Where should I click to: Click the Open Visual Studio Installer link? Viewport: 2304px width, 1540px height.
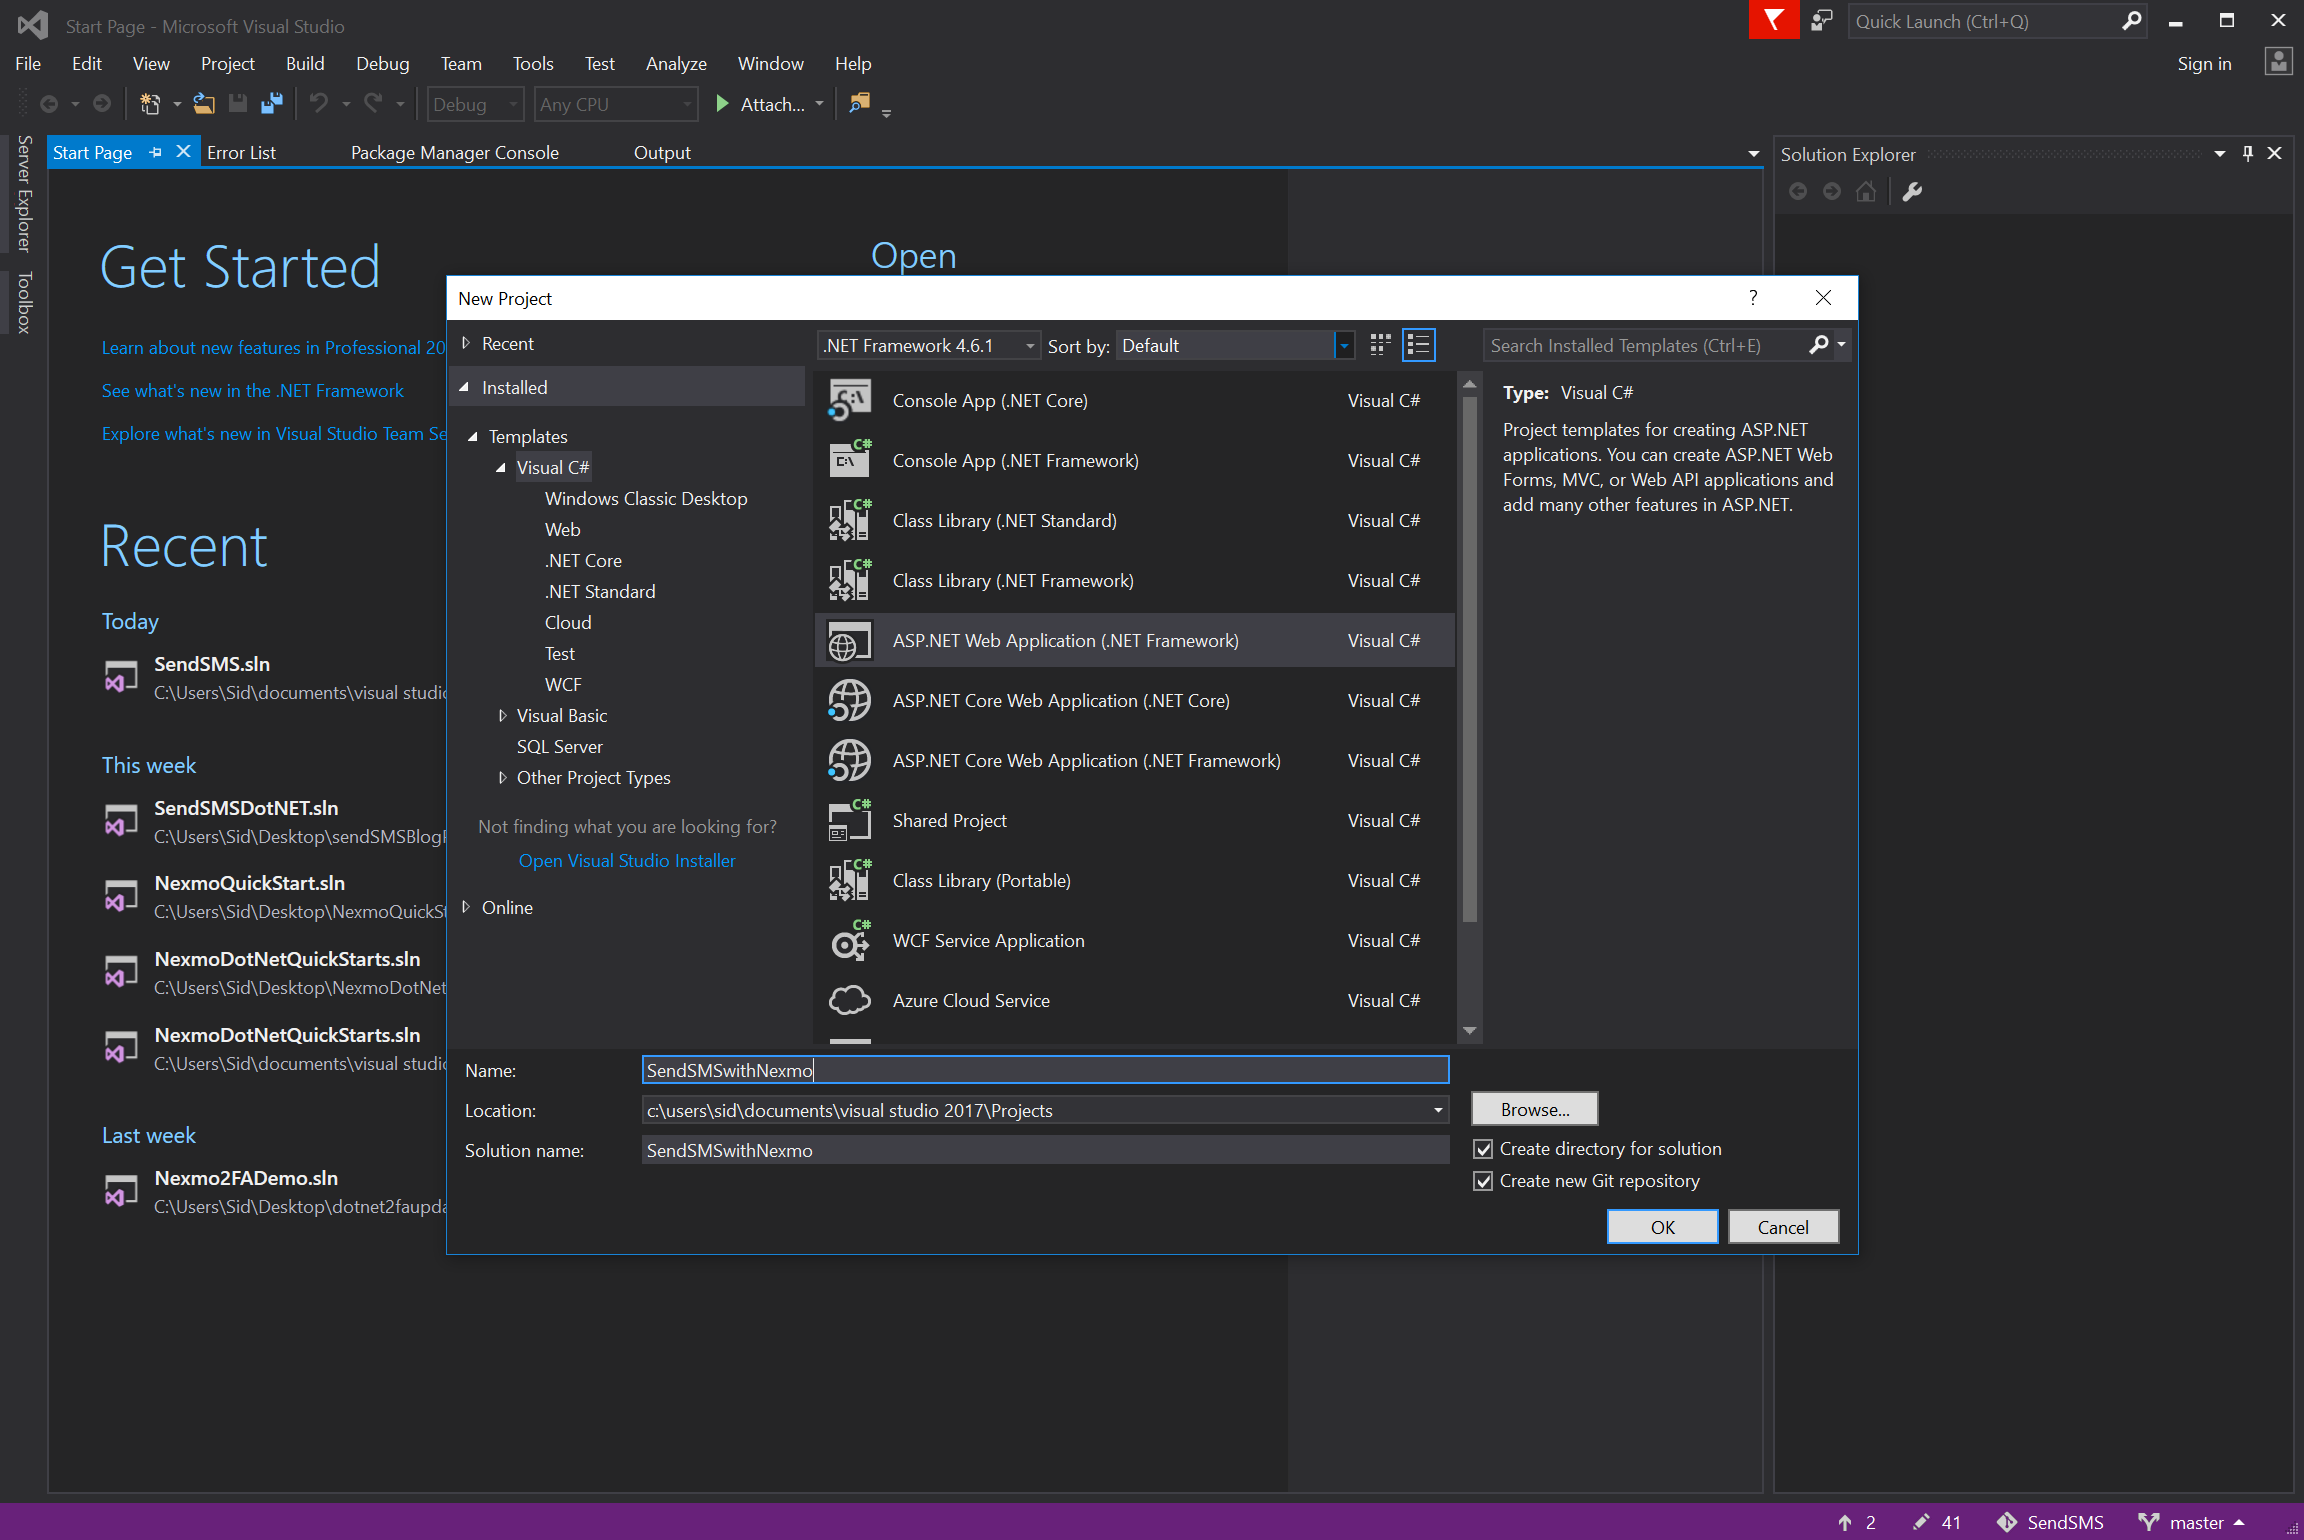pyautogui.click(x=625, y=859)
